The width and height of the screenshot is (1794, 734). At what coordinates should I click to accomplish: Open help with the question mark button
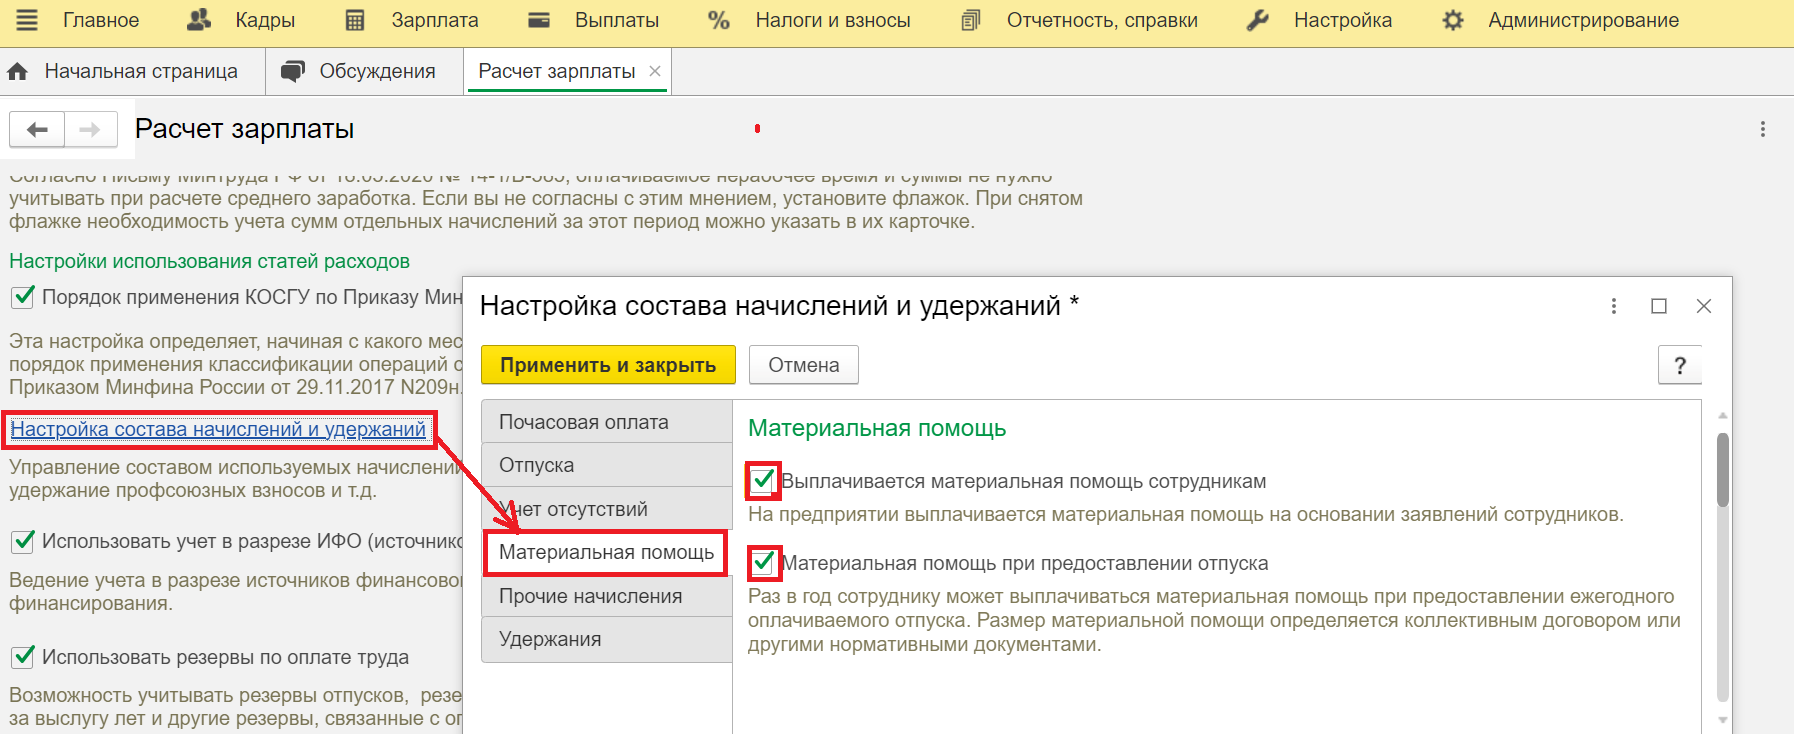pyautogui.click(x=1680, y=365)
